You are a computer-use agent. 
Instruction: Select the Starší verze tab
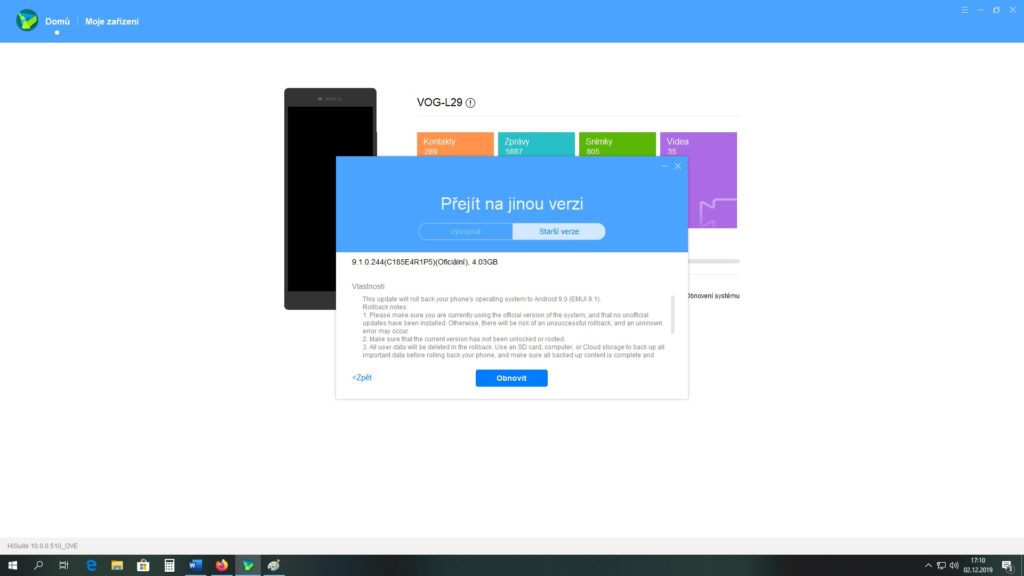558,231
